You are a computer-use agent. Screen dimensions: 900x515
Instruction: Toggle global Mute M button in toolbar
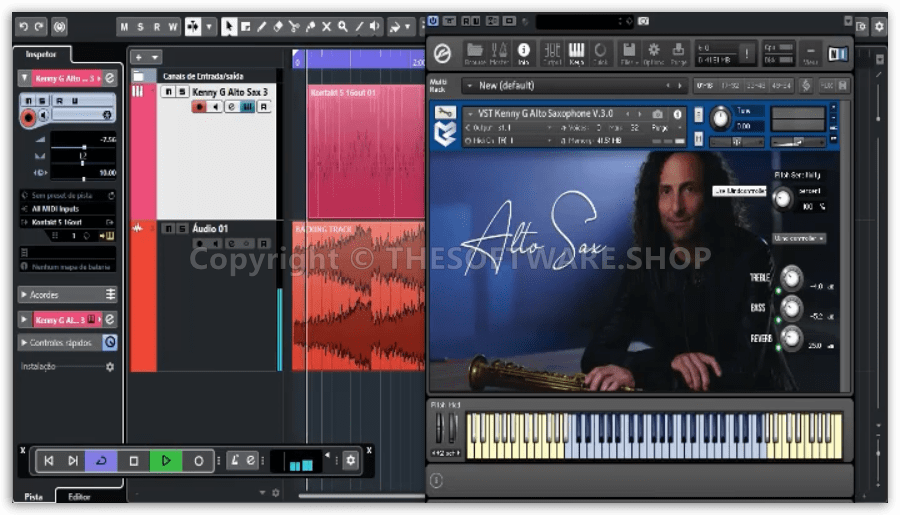[x=124, y=26]
